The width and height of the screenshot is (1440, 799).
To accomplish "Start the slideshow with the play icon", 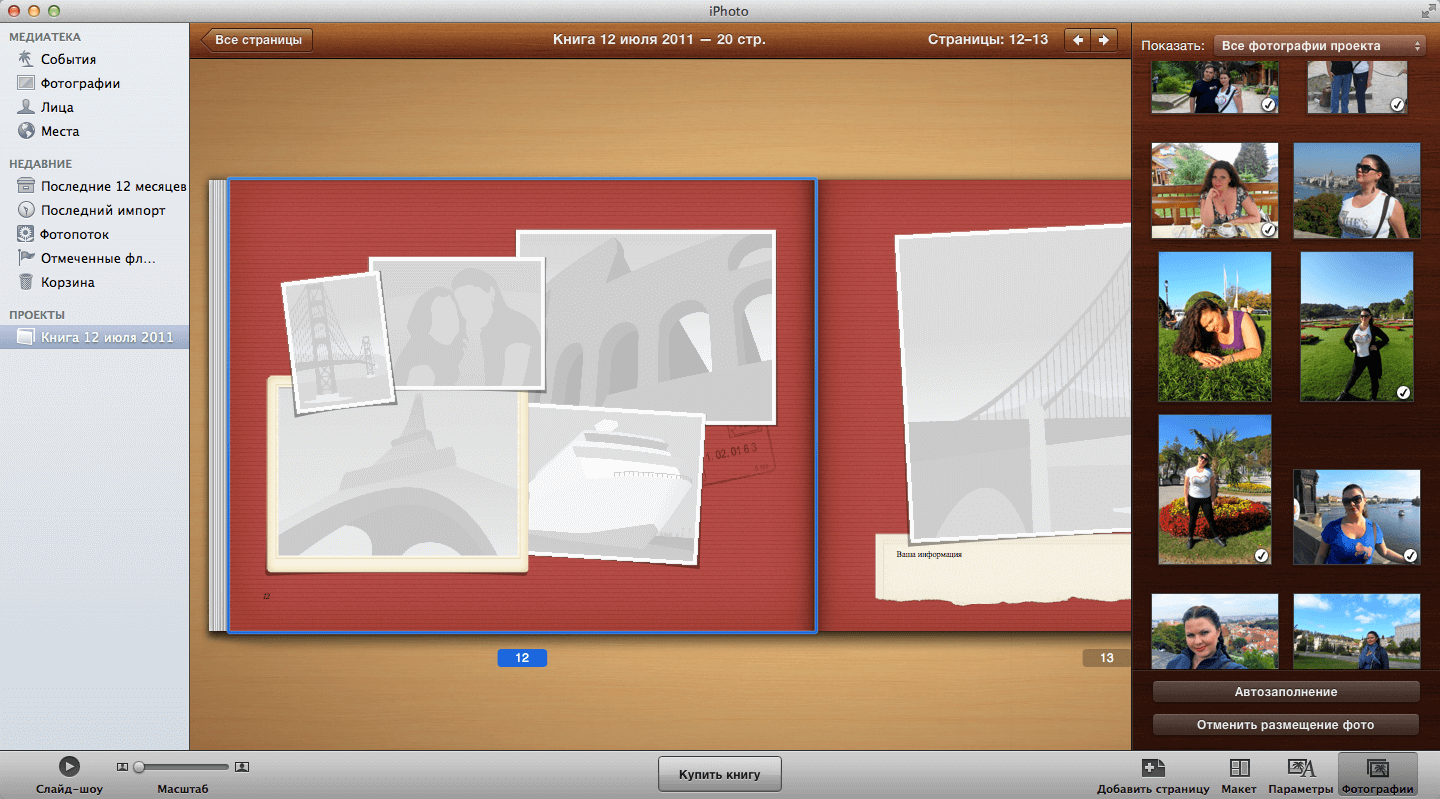I will point(68,766).
